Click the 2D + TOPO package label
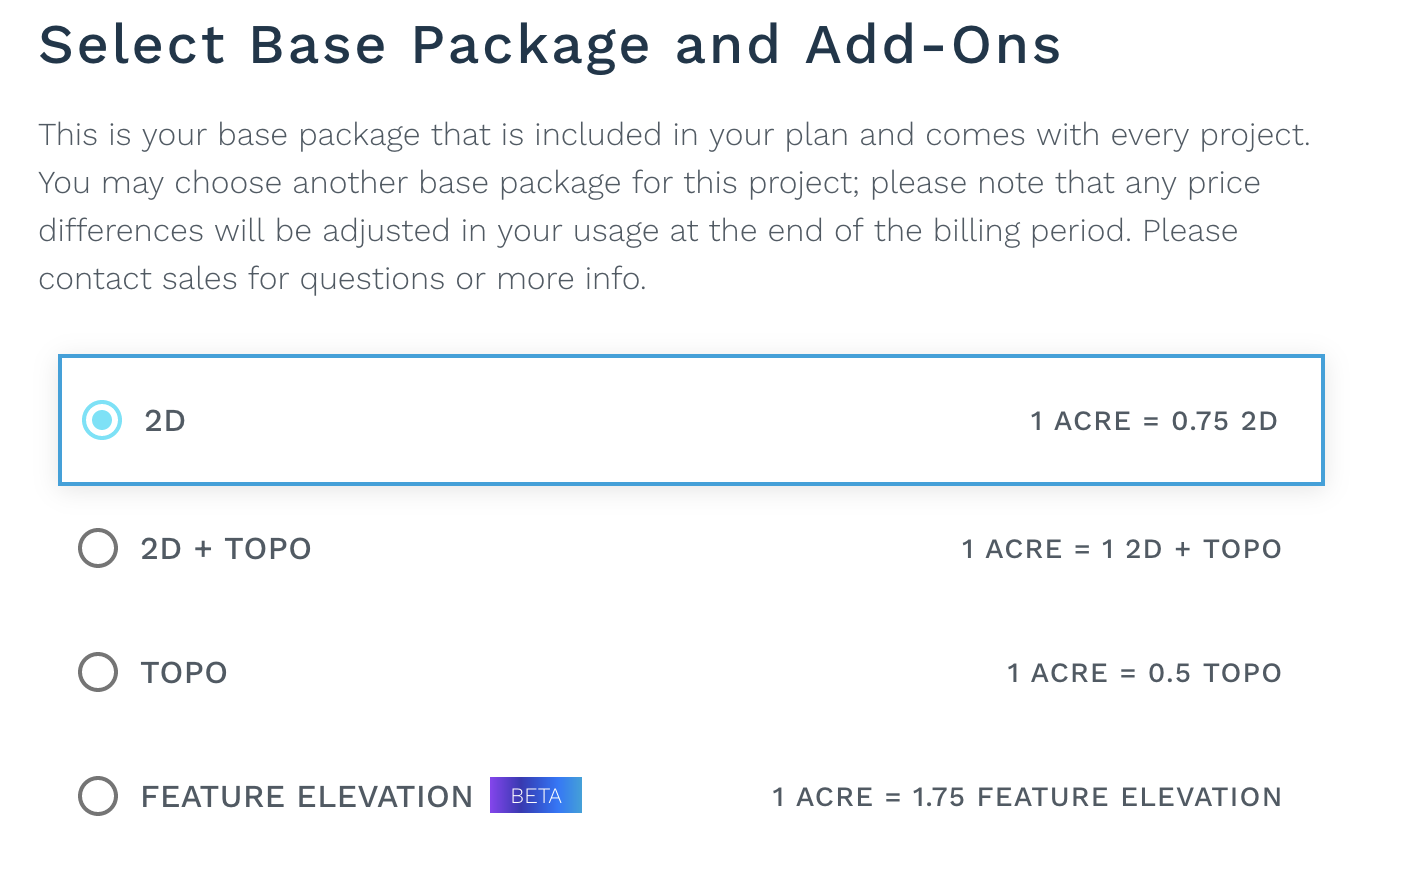This screenshot has height=884, width=1410. pos(226,549)
